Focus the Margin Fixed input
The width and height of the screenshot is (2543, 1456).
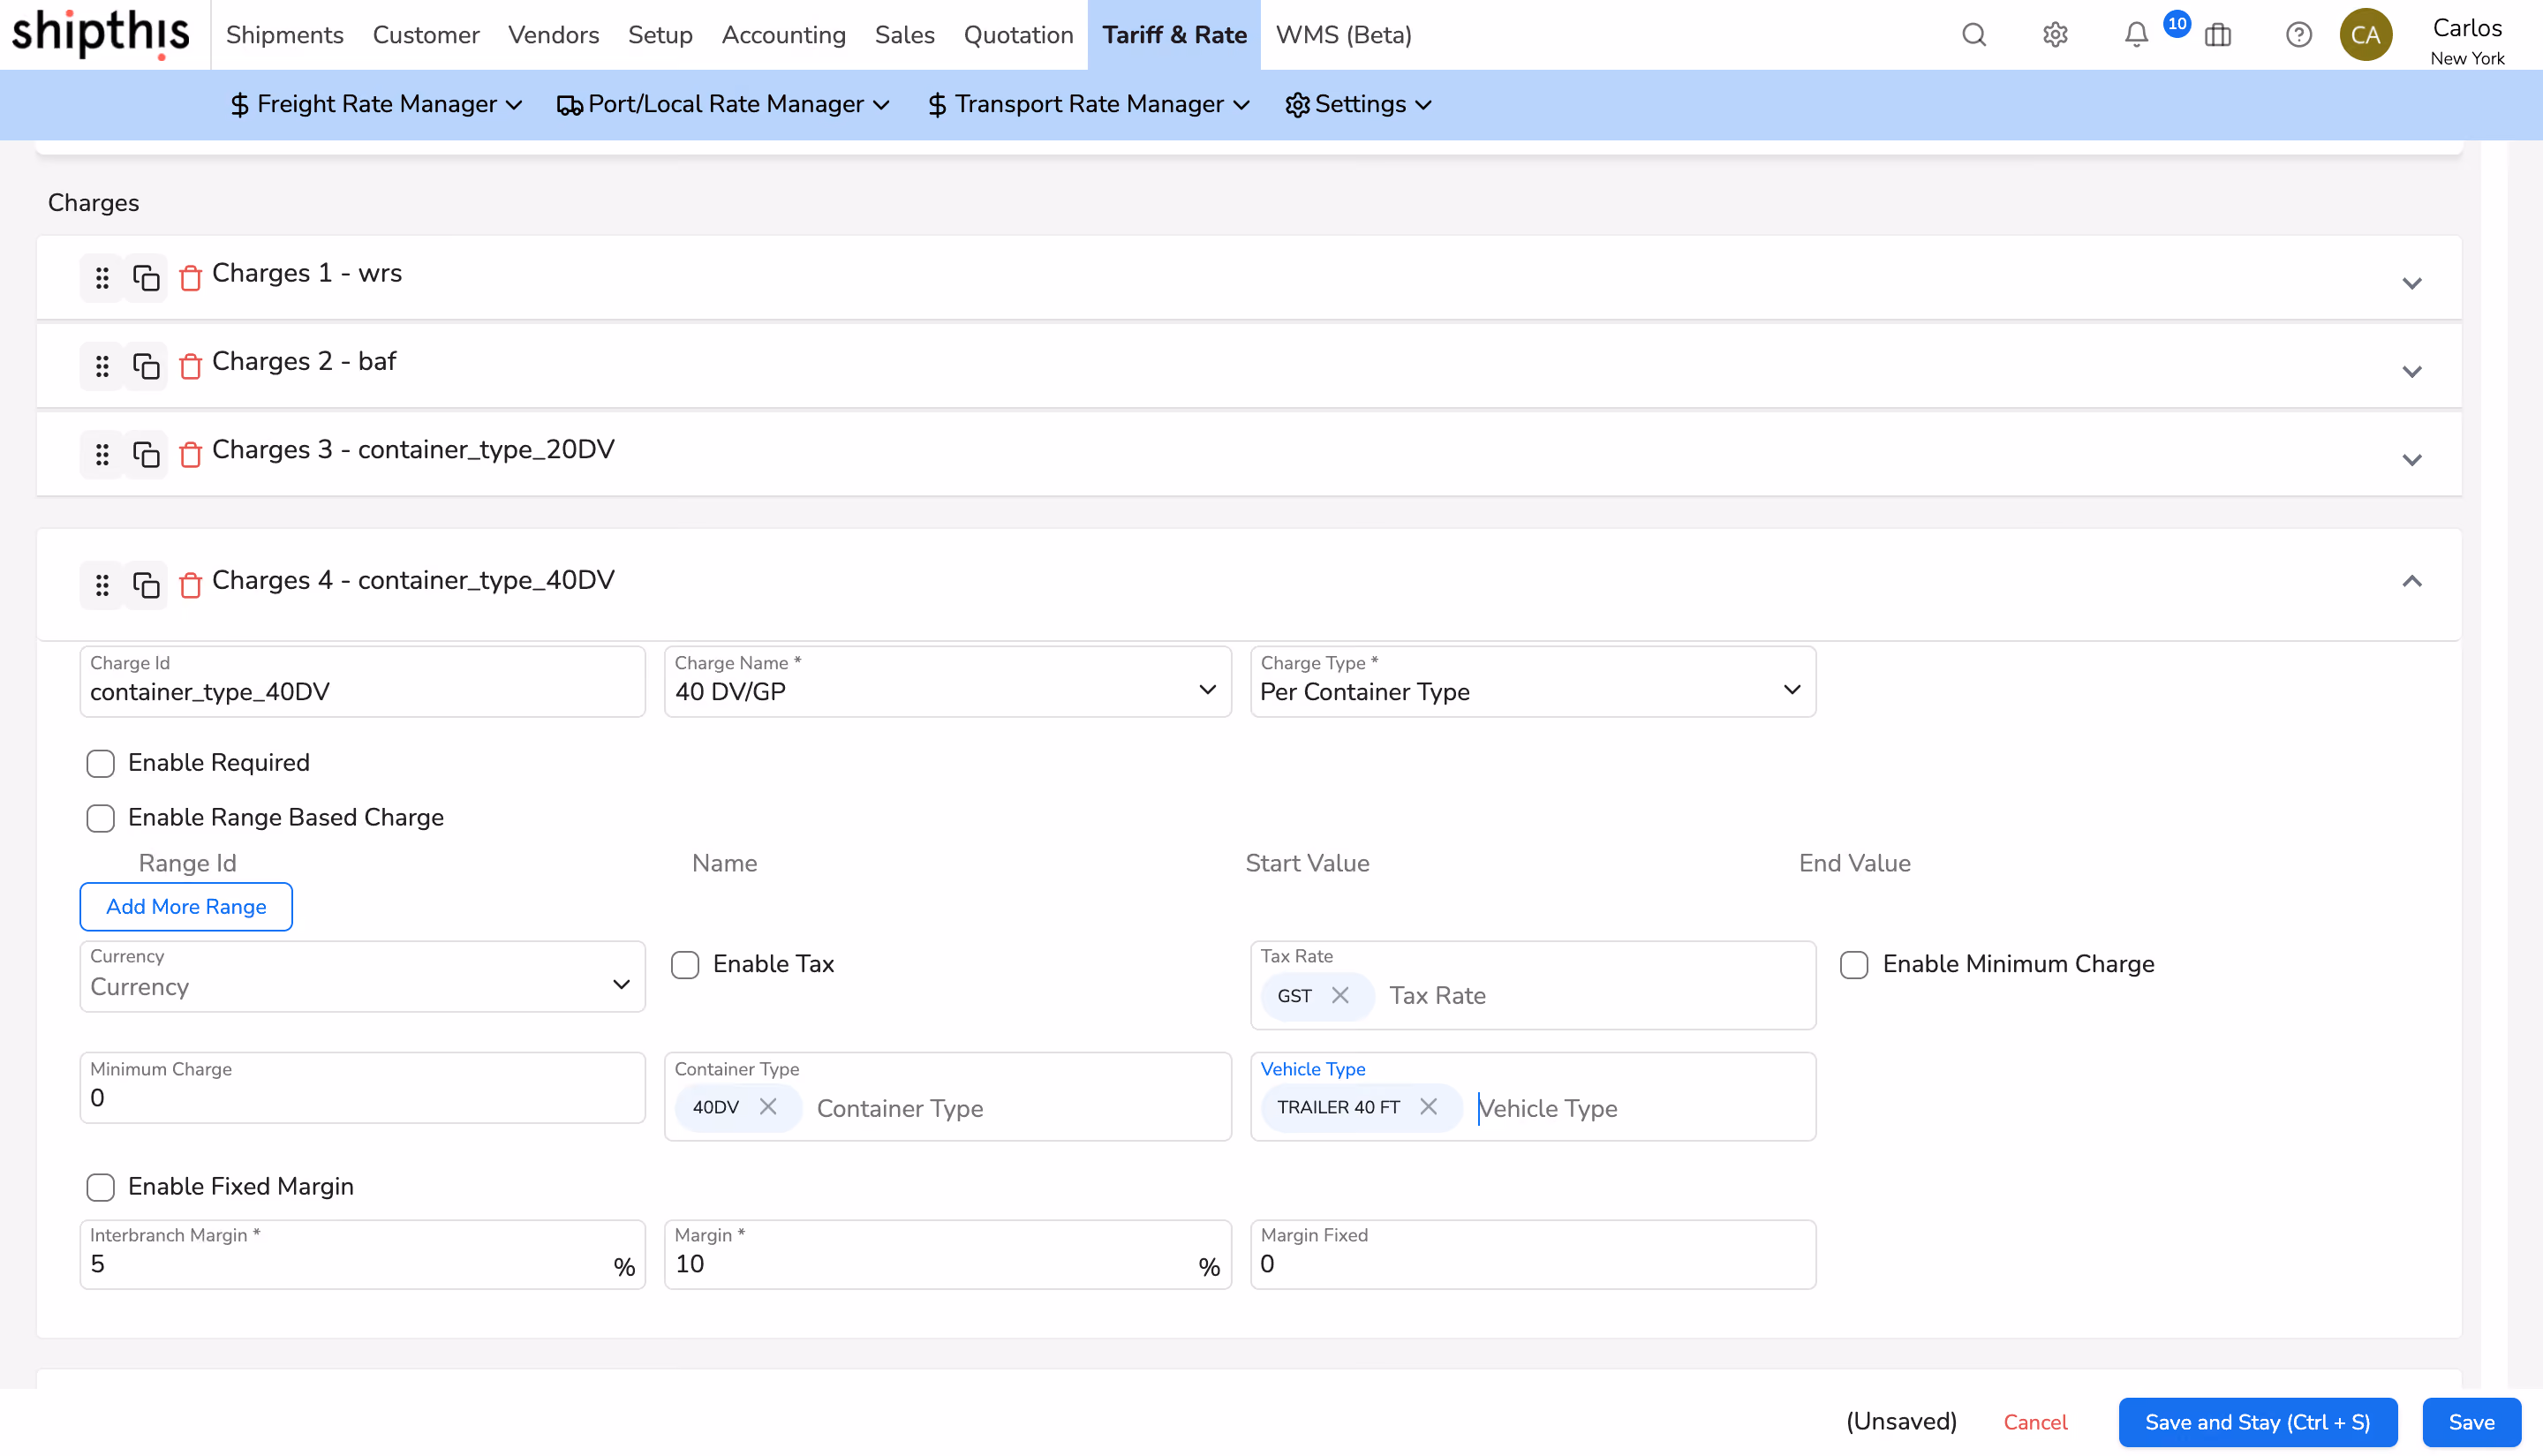point(1532,1254)
